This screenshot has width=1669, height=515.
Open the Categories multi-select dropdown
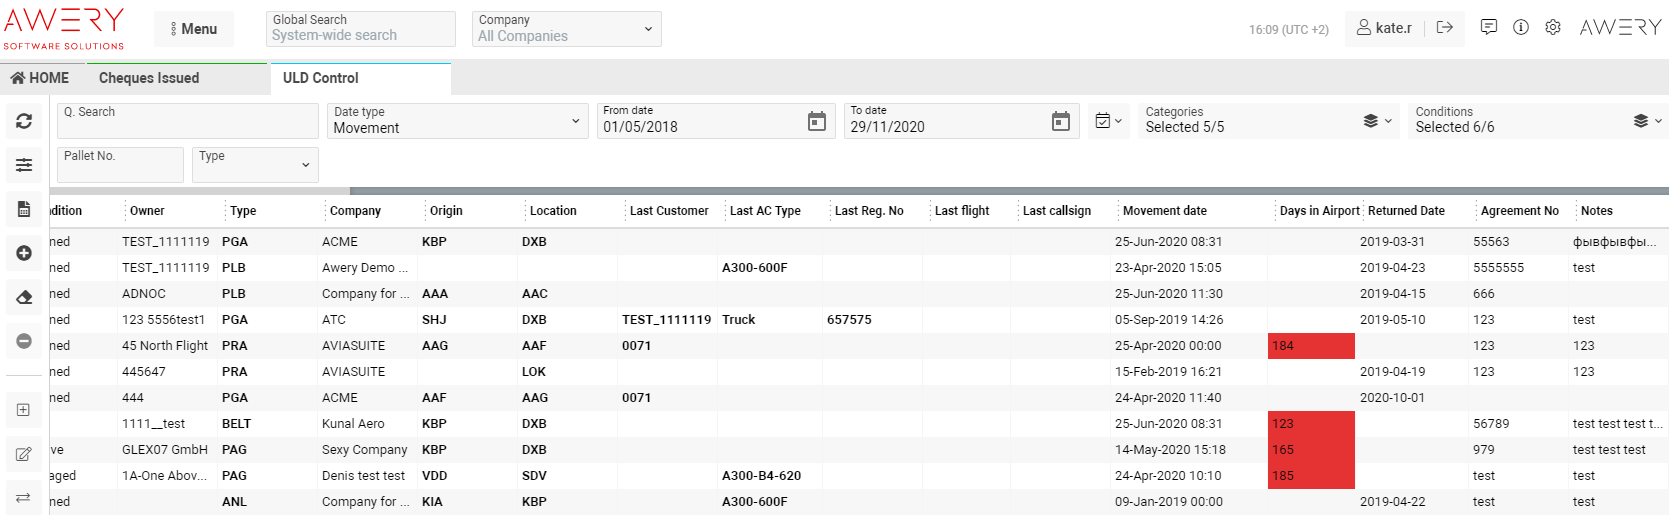1266,121
